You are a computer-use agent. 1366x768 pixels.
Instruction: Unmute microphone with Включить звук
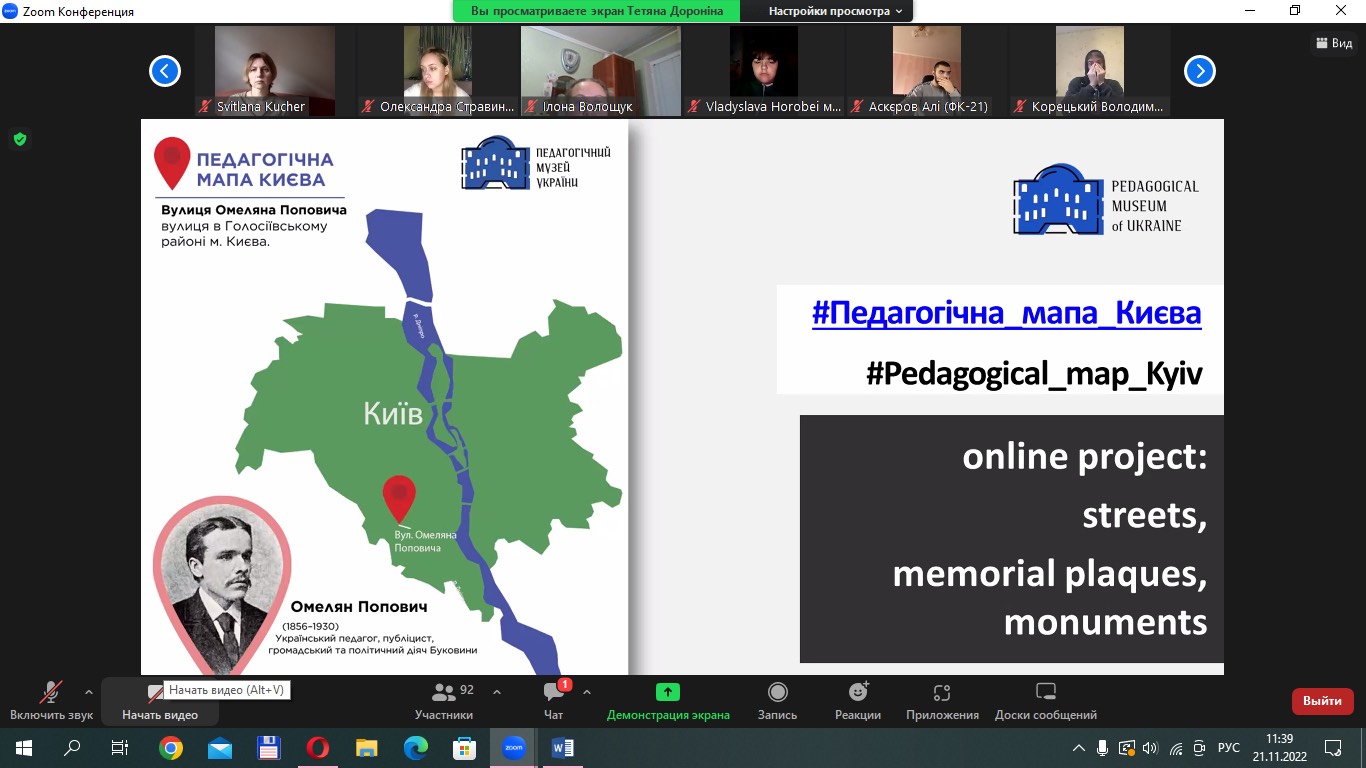pyautogui.click(x=51, y=700)
